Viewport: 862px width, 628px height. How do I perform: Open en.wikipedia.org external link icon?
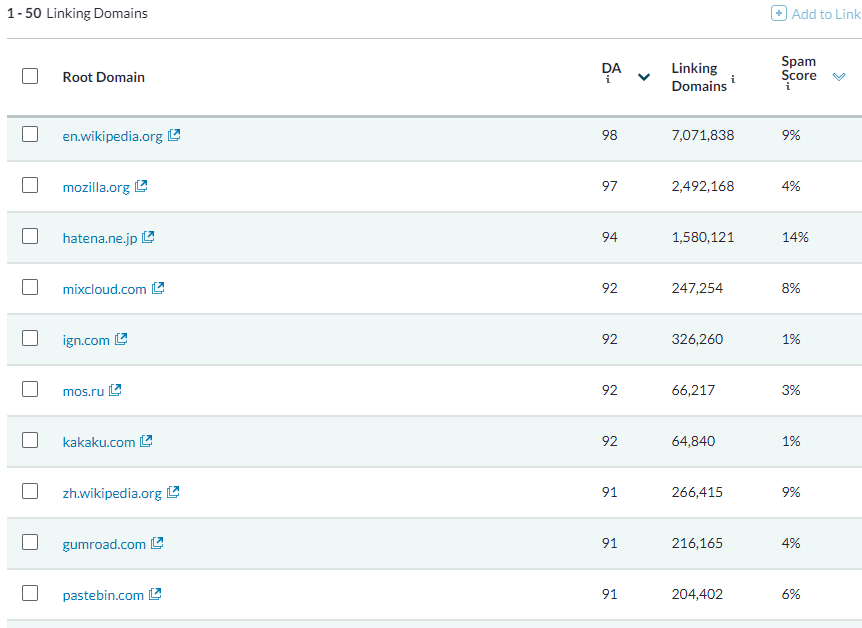point(174,135)
